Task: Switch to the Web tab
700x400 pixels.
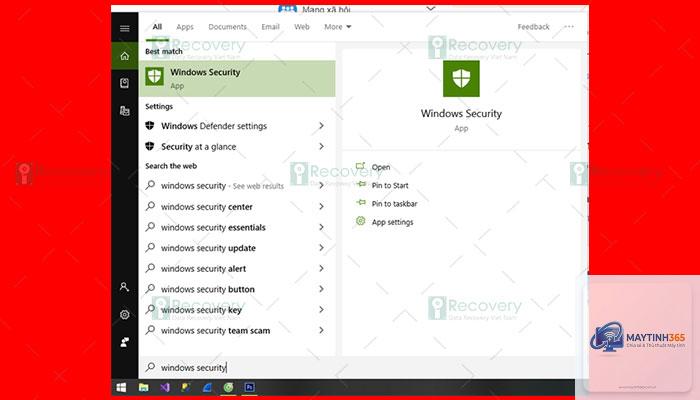Action: click(x=302, y=27)
